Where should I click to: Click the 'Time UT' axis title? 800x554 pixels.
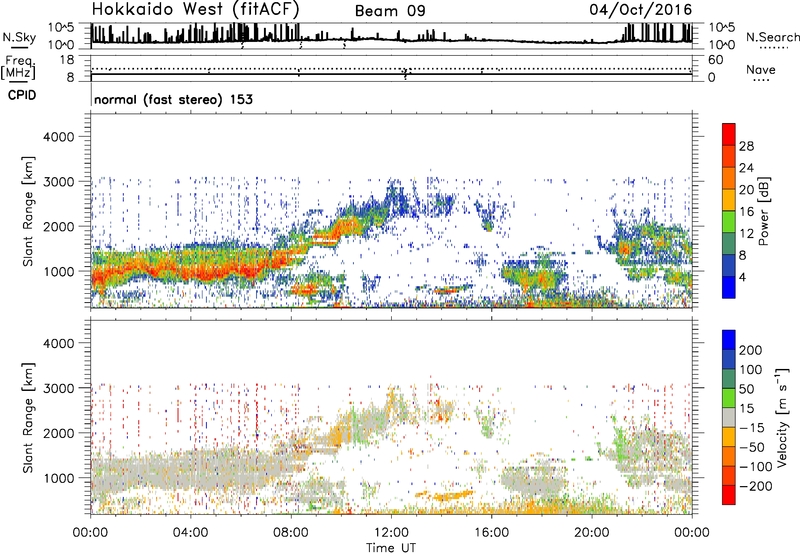[391, 547]
